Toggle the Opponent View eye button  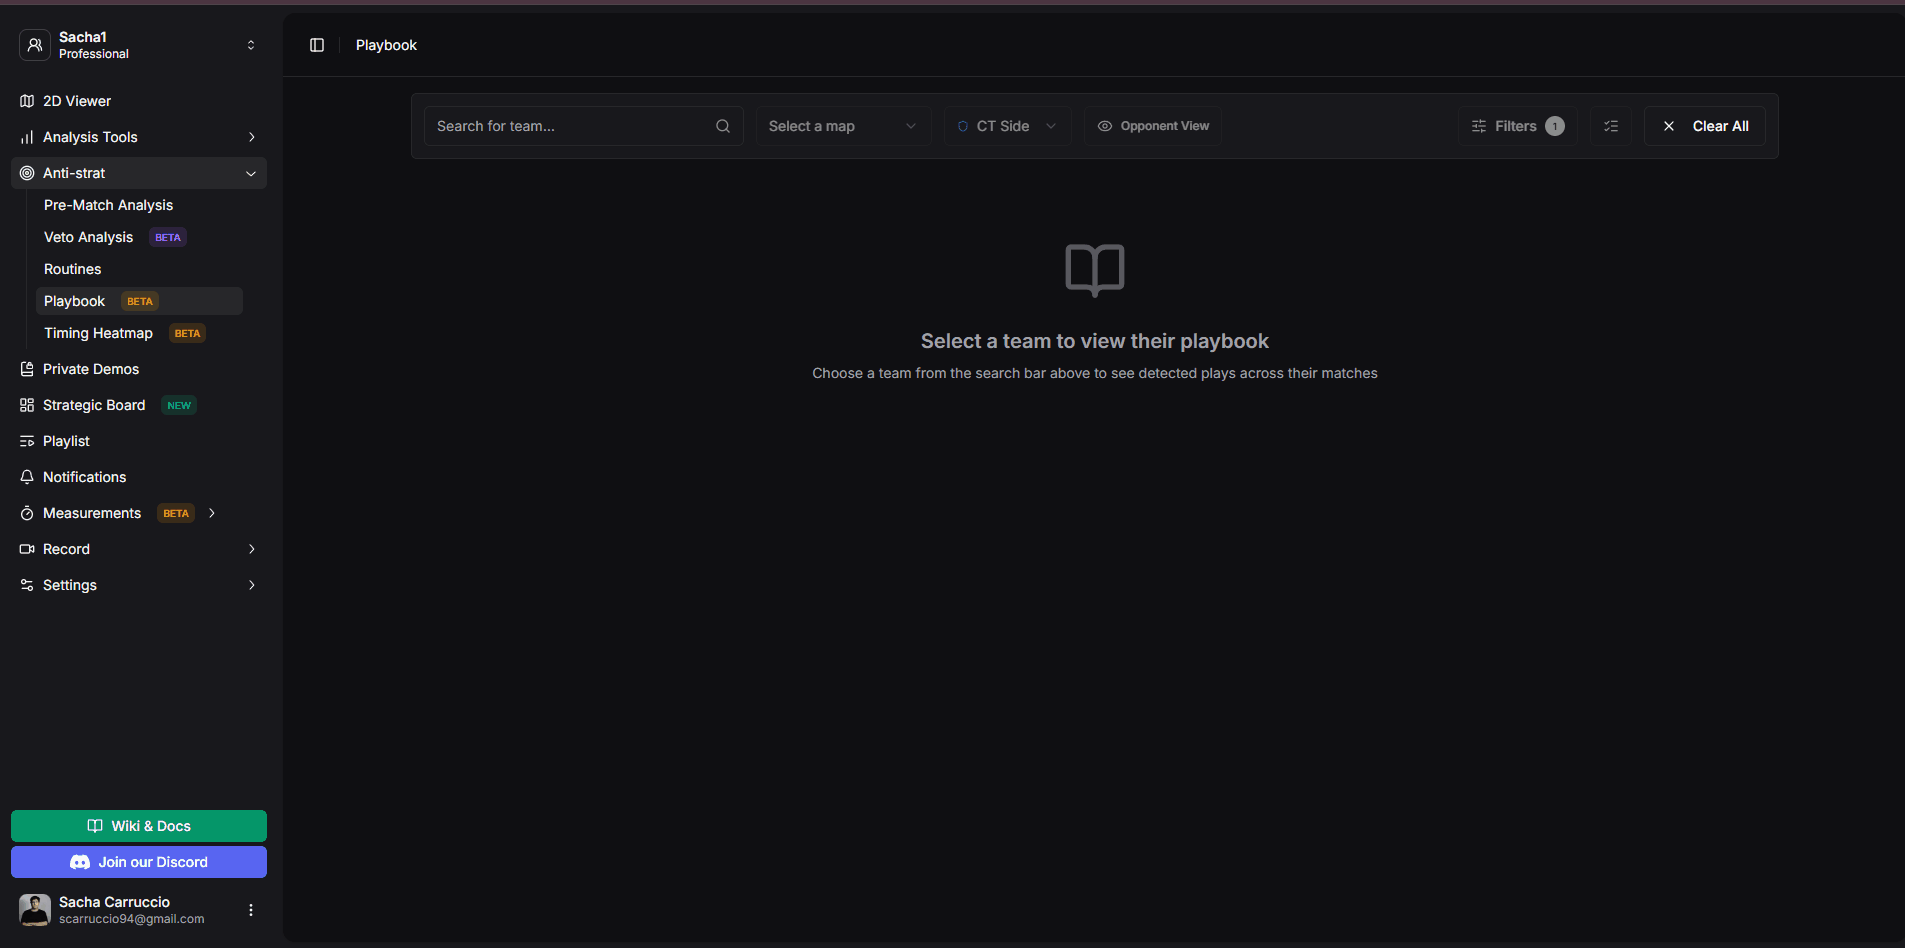[x=1153, y=126]
